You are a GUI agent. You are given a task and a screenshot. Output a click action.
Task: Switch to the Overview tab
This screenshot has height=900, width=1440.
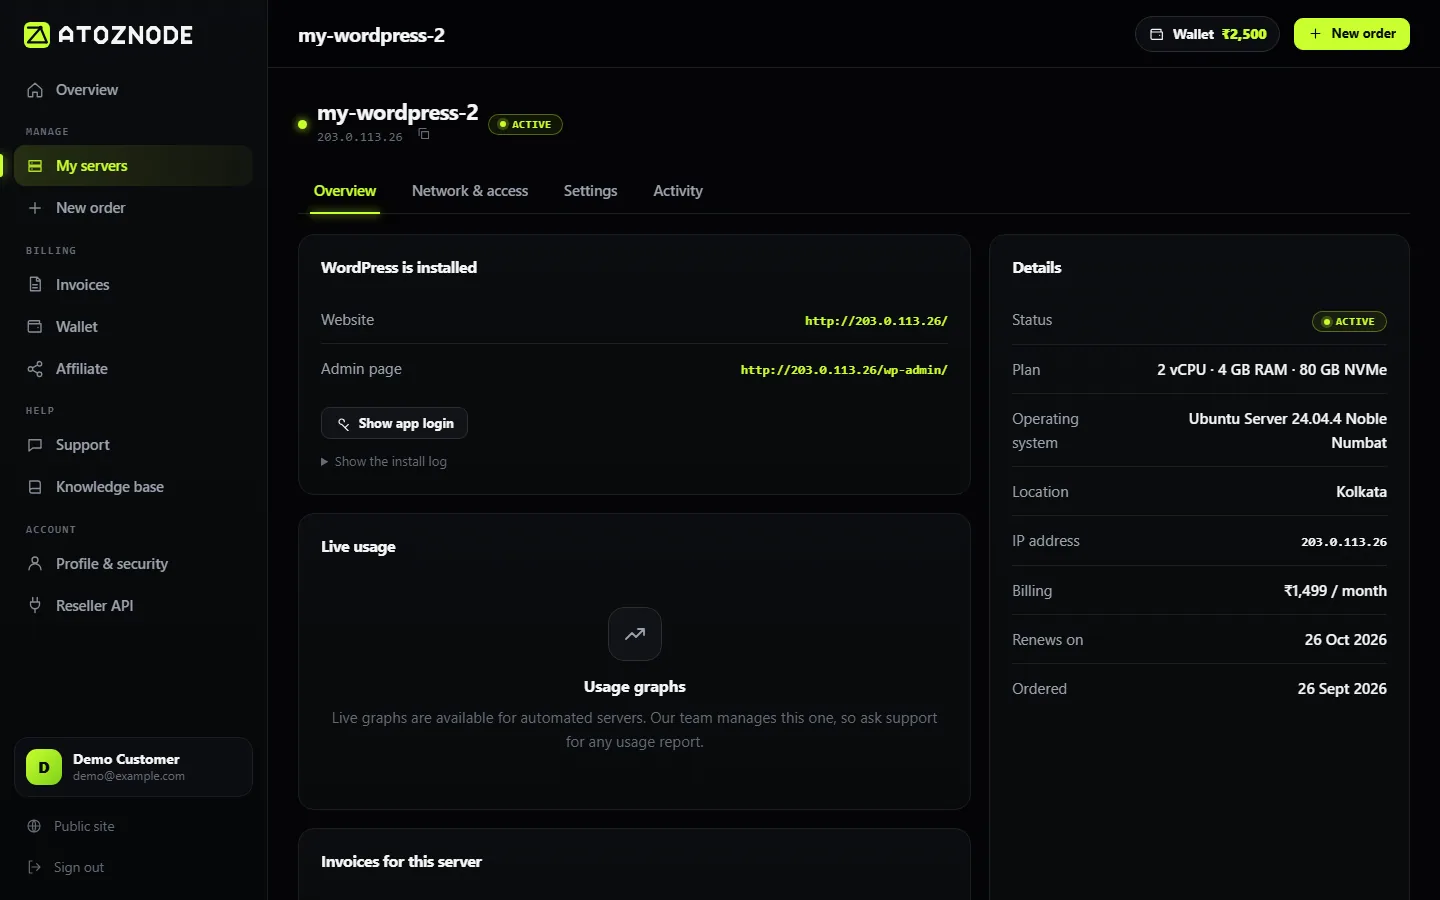[x=345, y=191]
